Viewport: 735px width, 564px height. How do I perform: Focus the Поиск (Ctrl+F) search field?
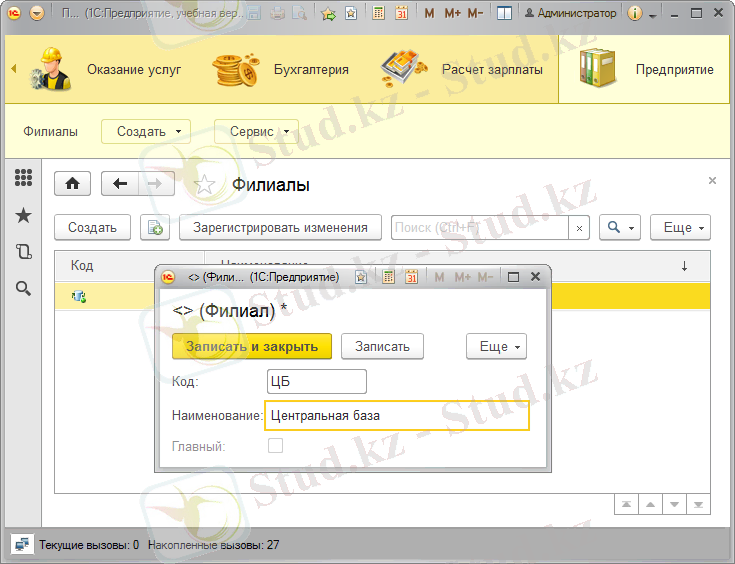coord(480,228)
